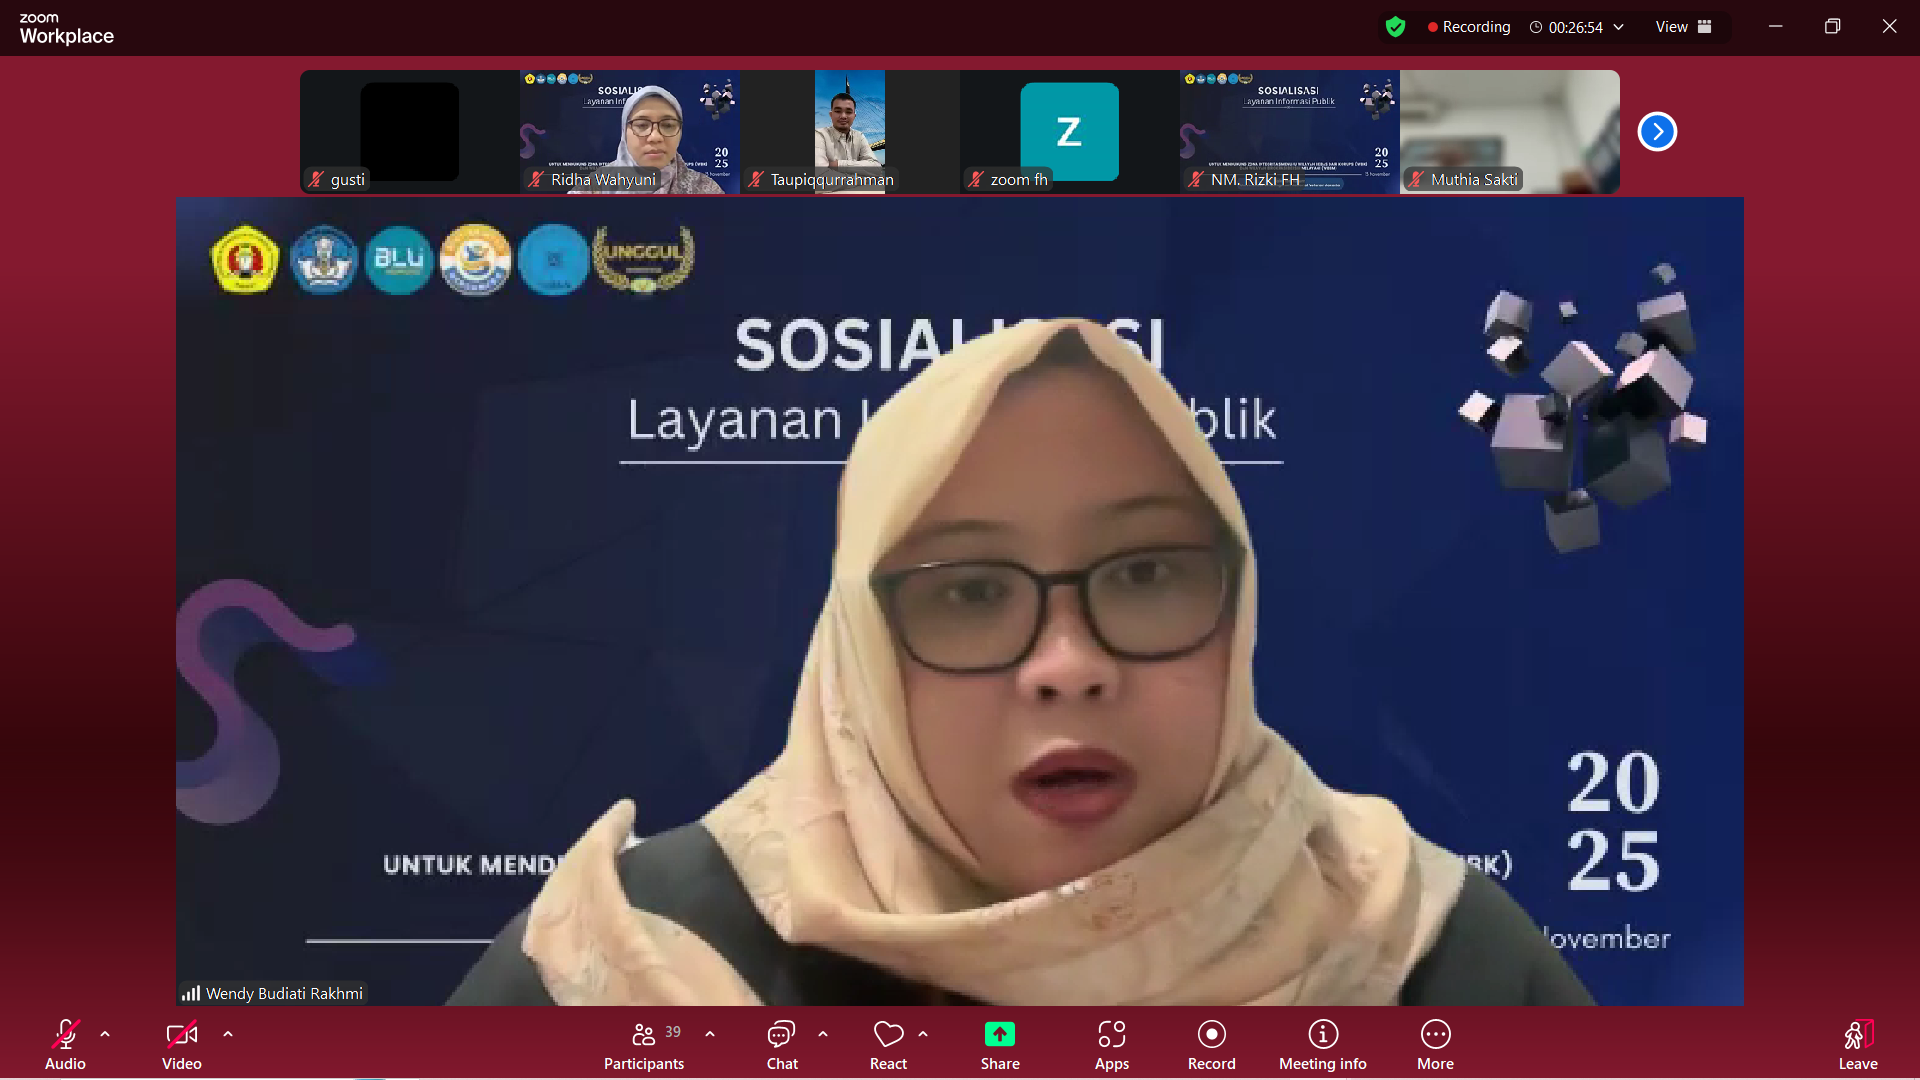Select Ridha Wahyuni's video thumbnail
Screen dimensions: 1920x1080
coord(629,131)
